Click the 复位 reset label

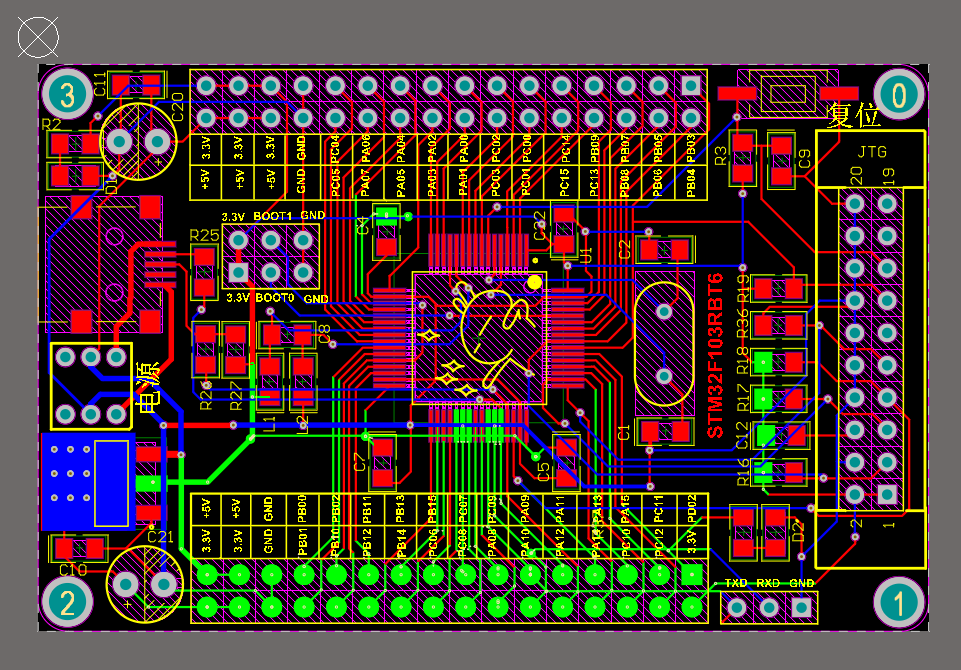854,115
